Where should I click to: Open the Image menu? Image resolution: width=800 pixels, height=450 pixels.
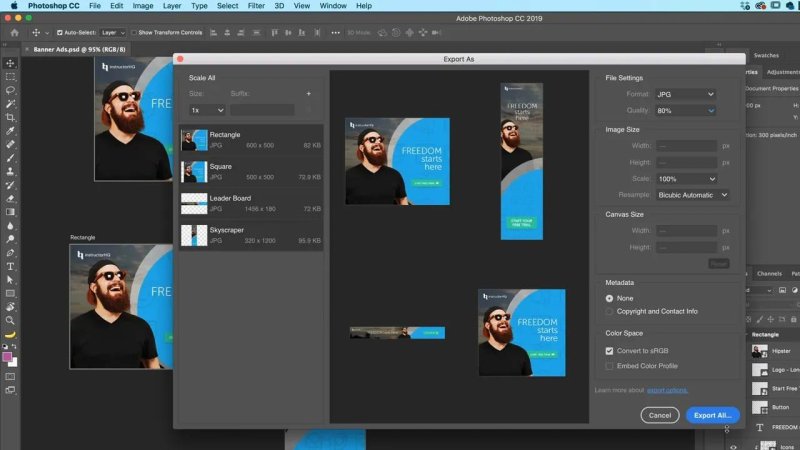click(x=143, y=6)
